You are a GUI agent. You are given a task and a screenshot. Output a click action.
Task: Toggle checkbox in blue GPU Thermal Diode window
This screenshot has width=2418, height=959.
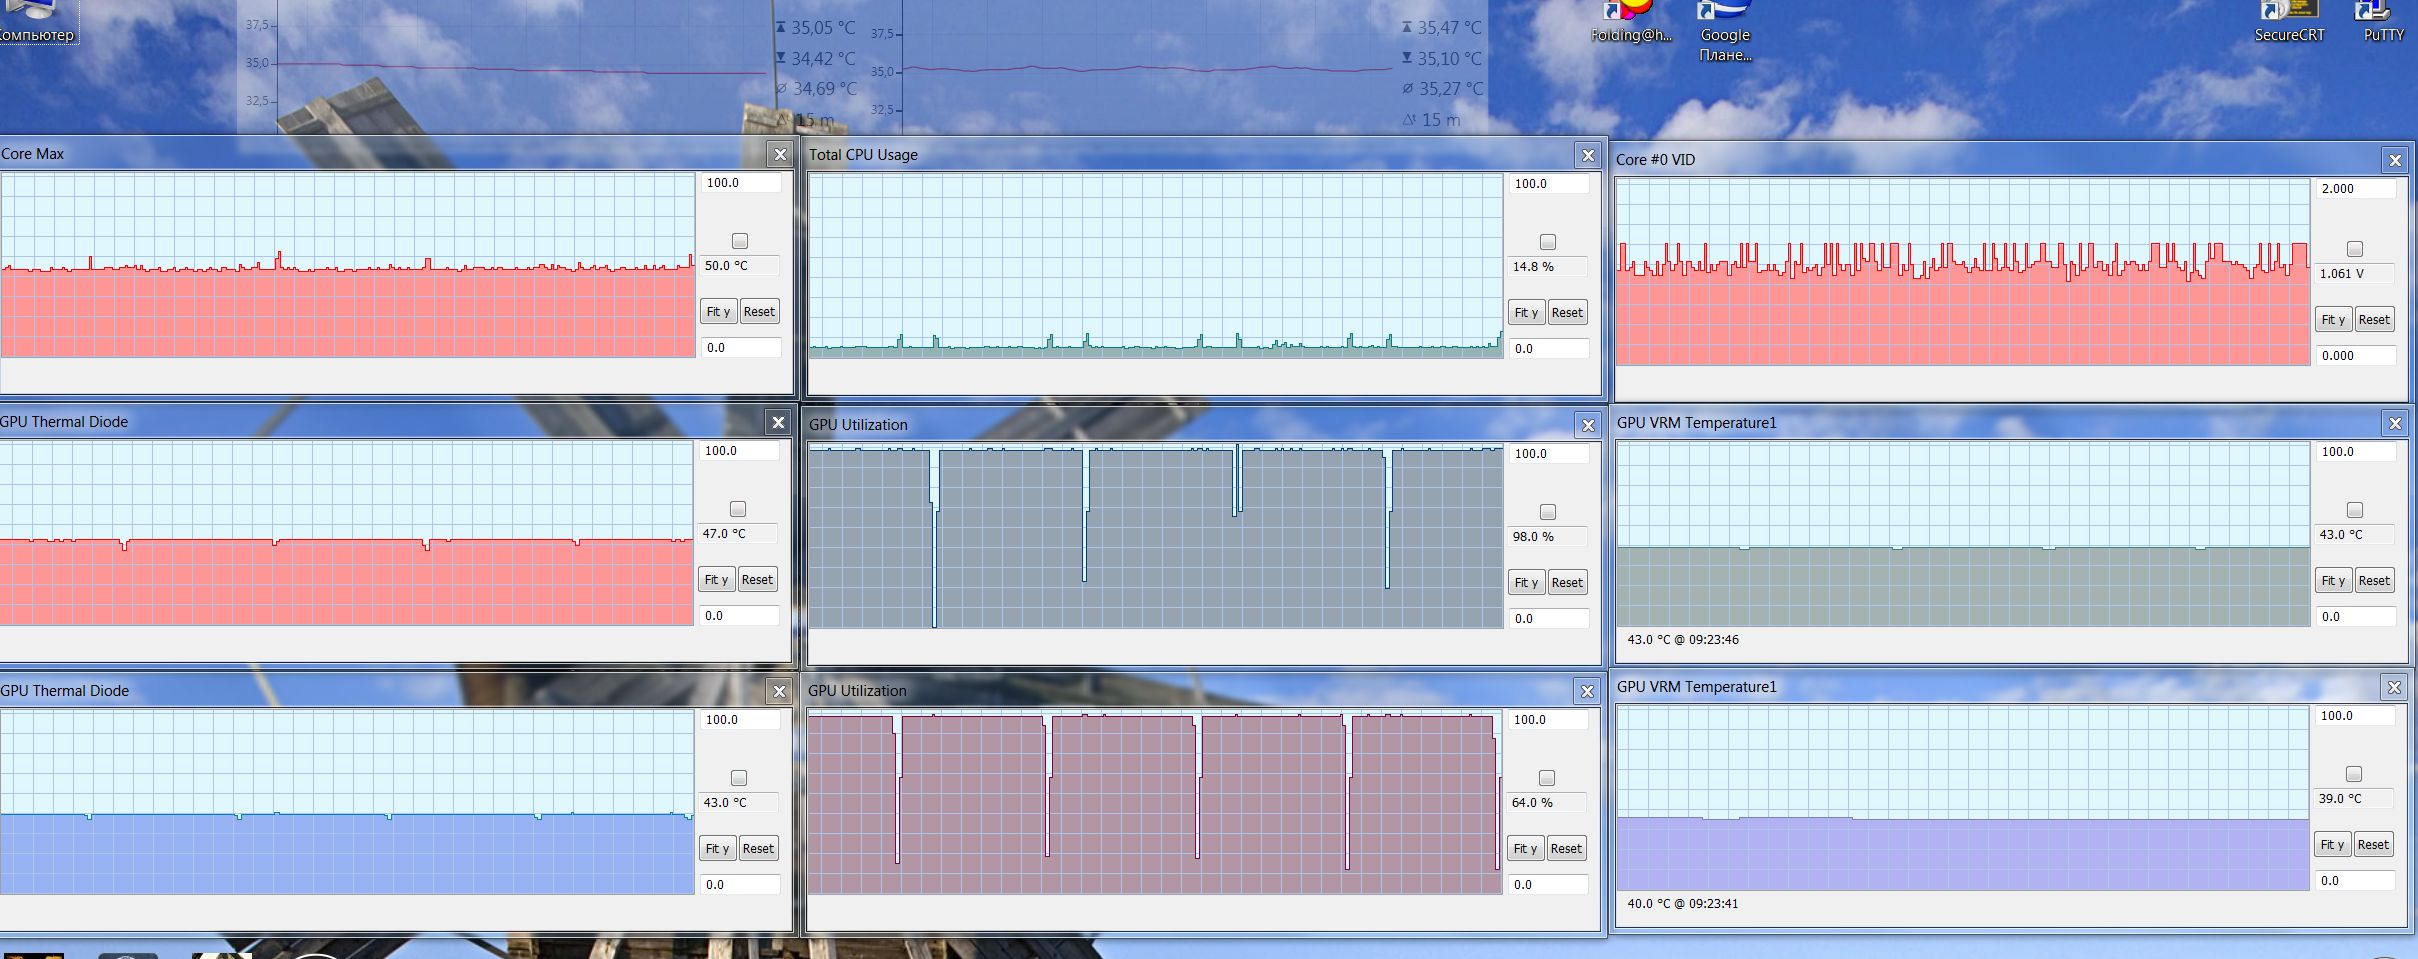(739, 778)
